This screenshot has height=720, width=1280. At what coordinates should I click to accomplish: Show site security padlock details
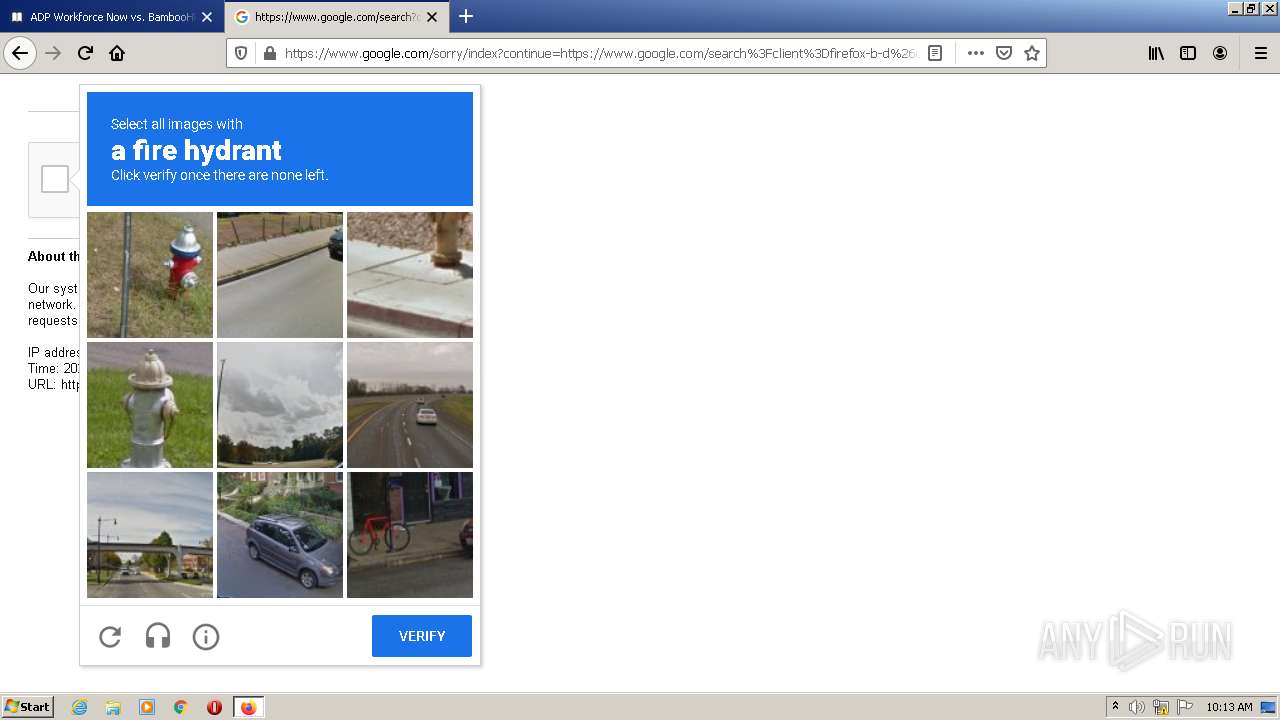[x=269, y=53]
